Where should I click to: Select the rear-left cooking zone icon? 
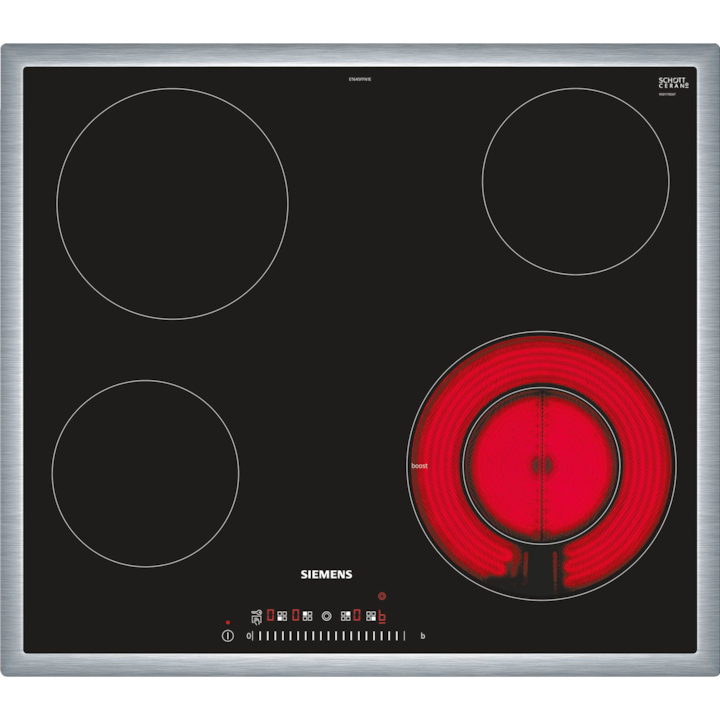tap(307, 616)
